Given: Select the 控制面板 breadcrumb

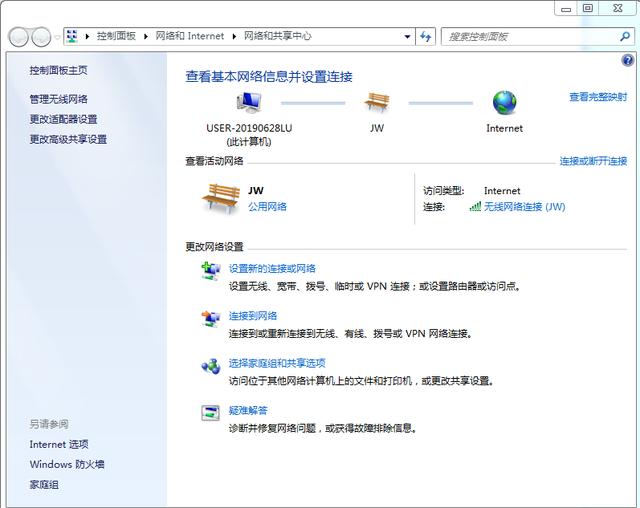Looking at the screenshot, I should 116,36.
